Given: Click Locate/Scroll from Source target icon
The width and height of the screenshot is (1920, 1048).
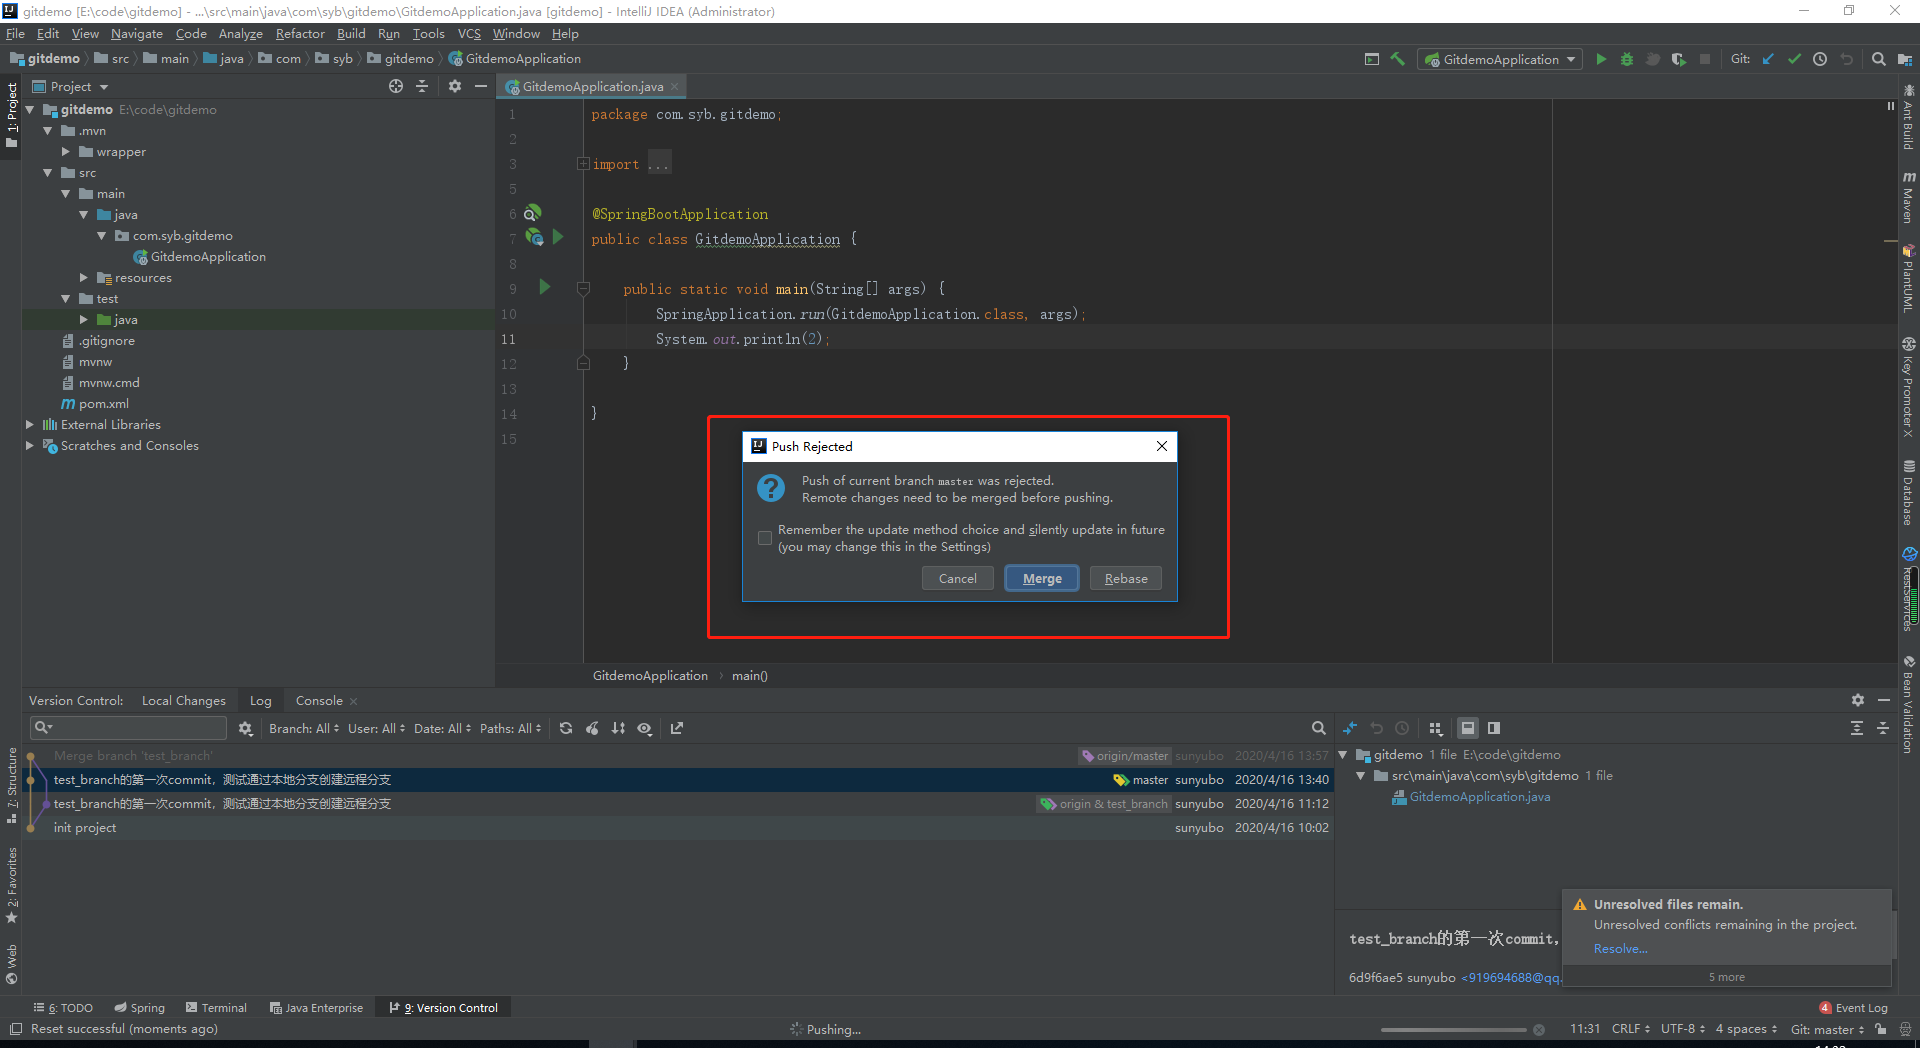Looking at the screenshot, I should [396, 86].
